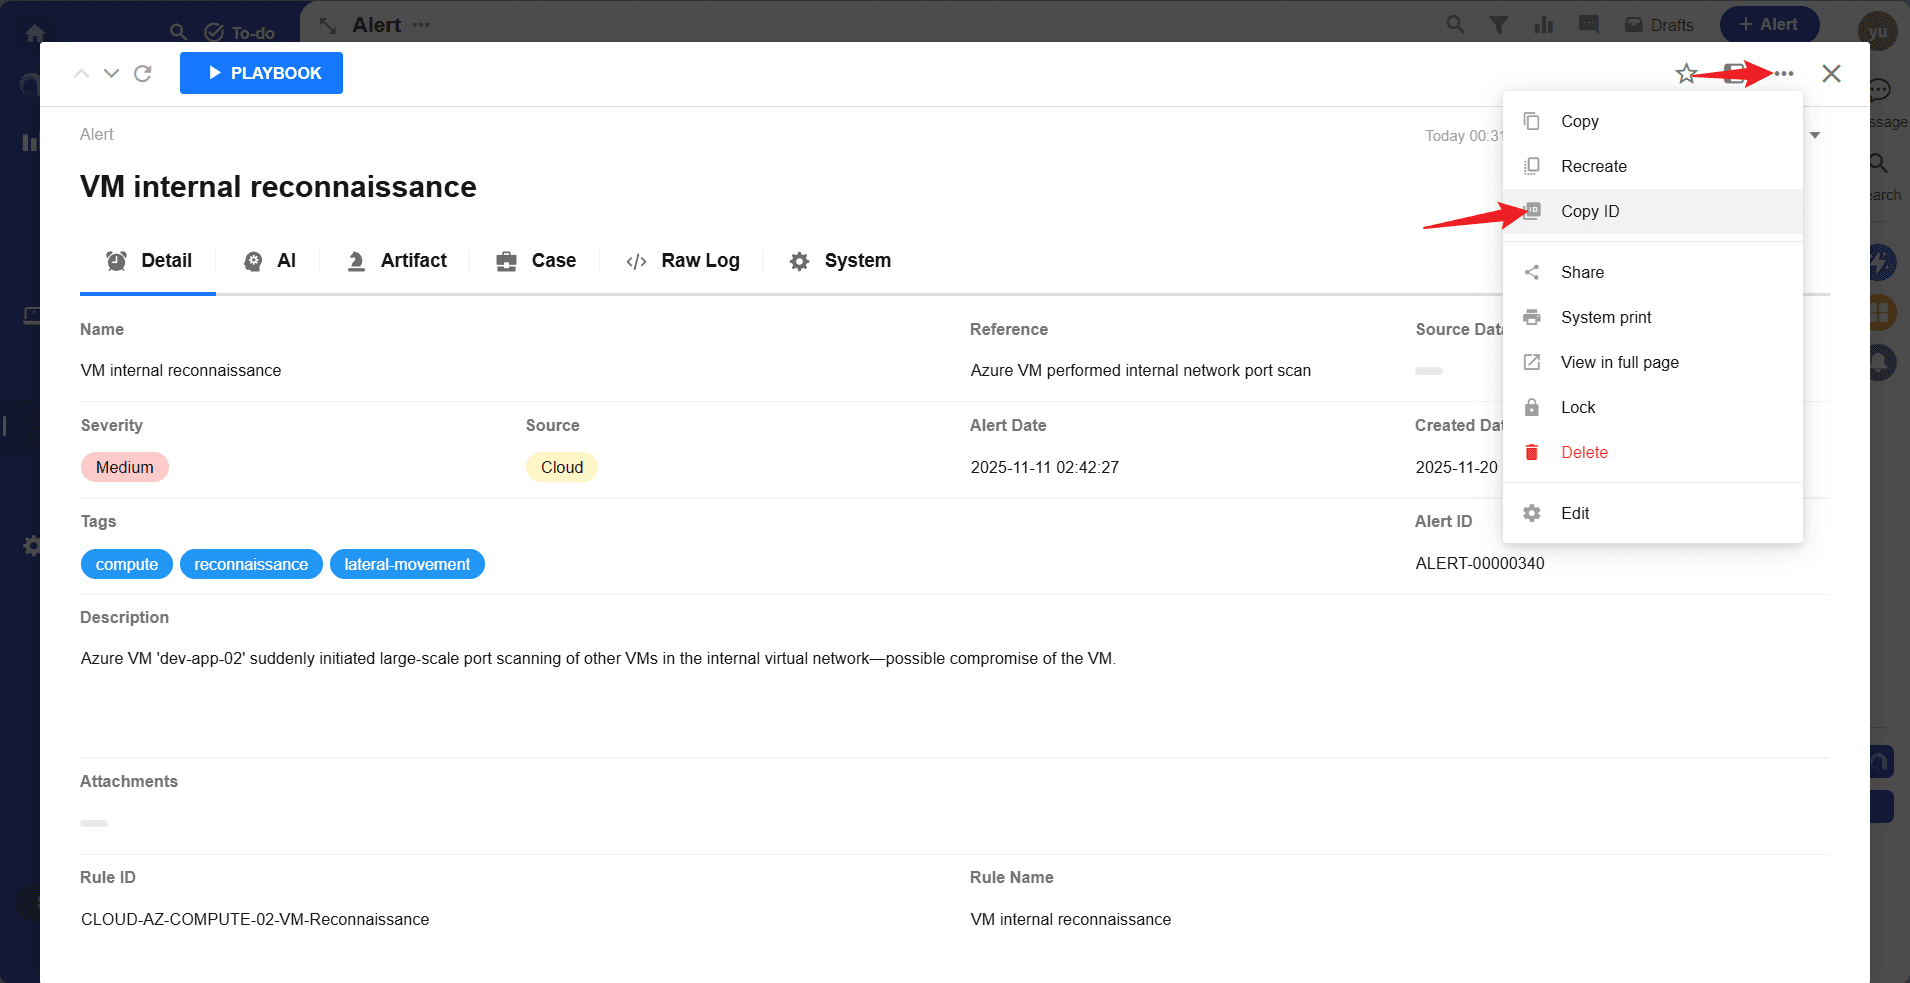Image resolution: width=1910 pixels, height=983 pixels.
Task: Lock this alert from the menu
Action: [x=1577, y=407]
